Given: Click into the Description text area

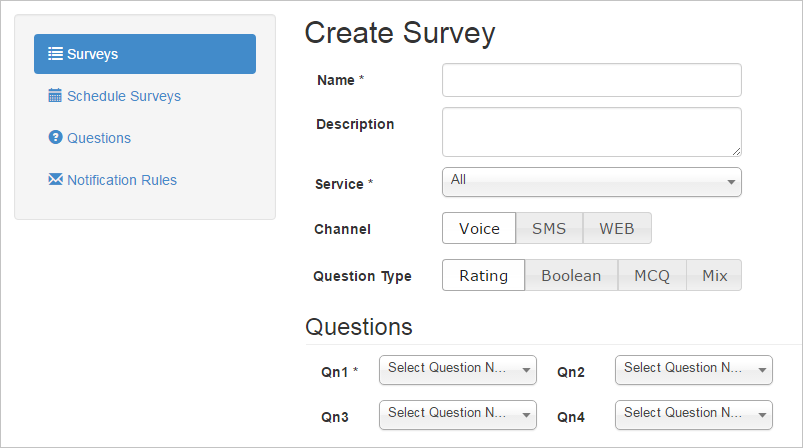Looking at the screenshot, I should point(591,132).
